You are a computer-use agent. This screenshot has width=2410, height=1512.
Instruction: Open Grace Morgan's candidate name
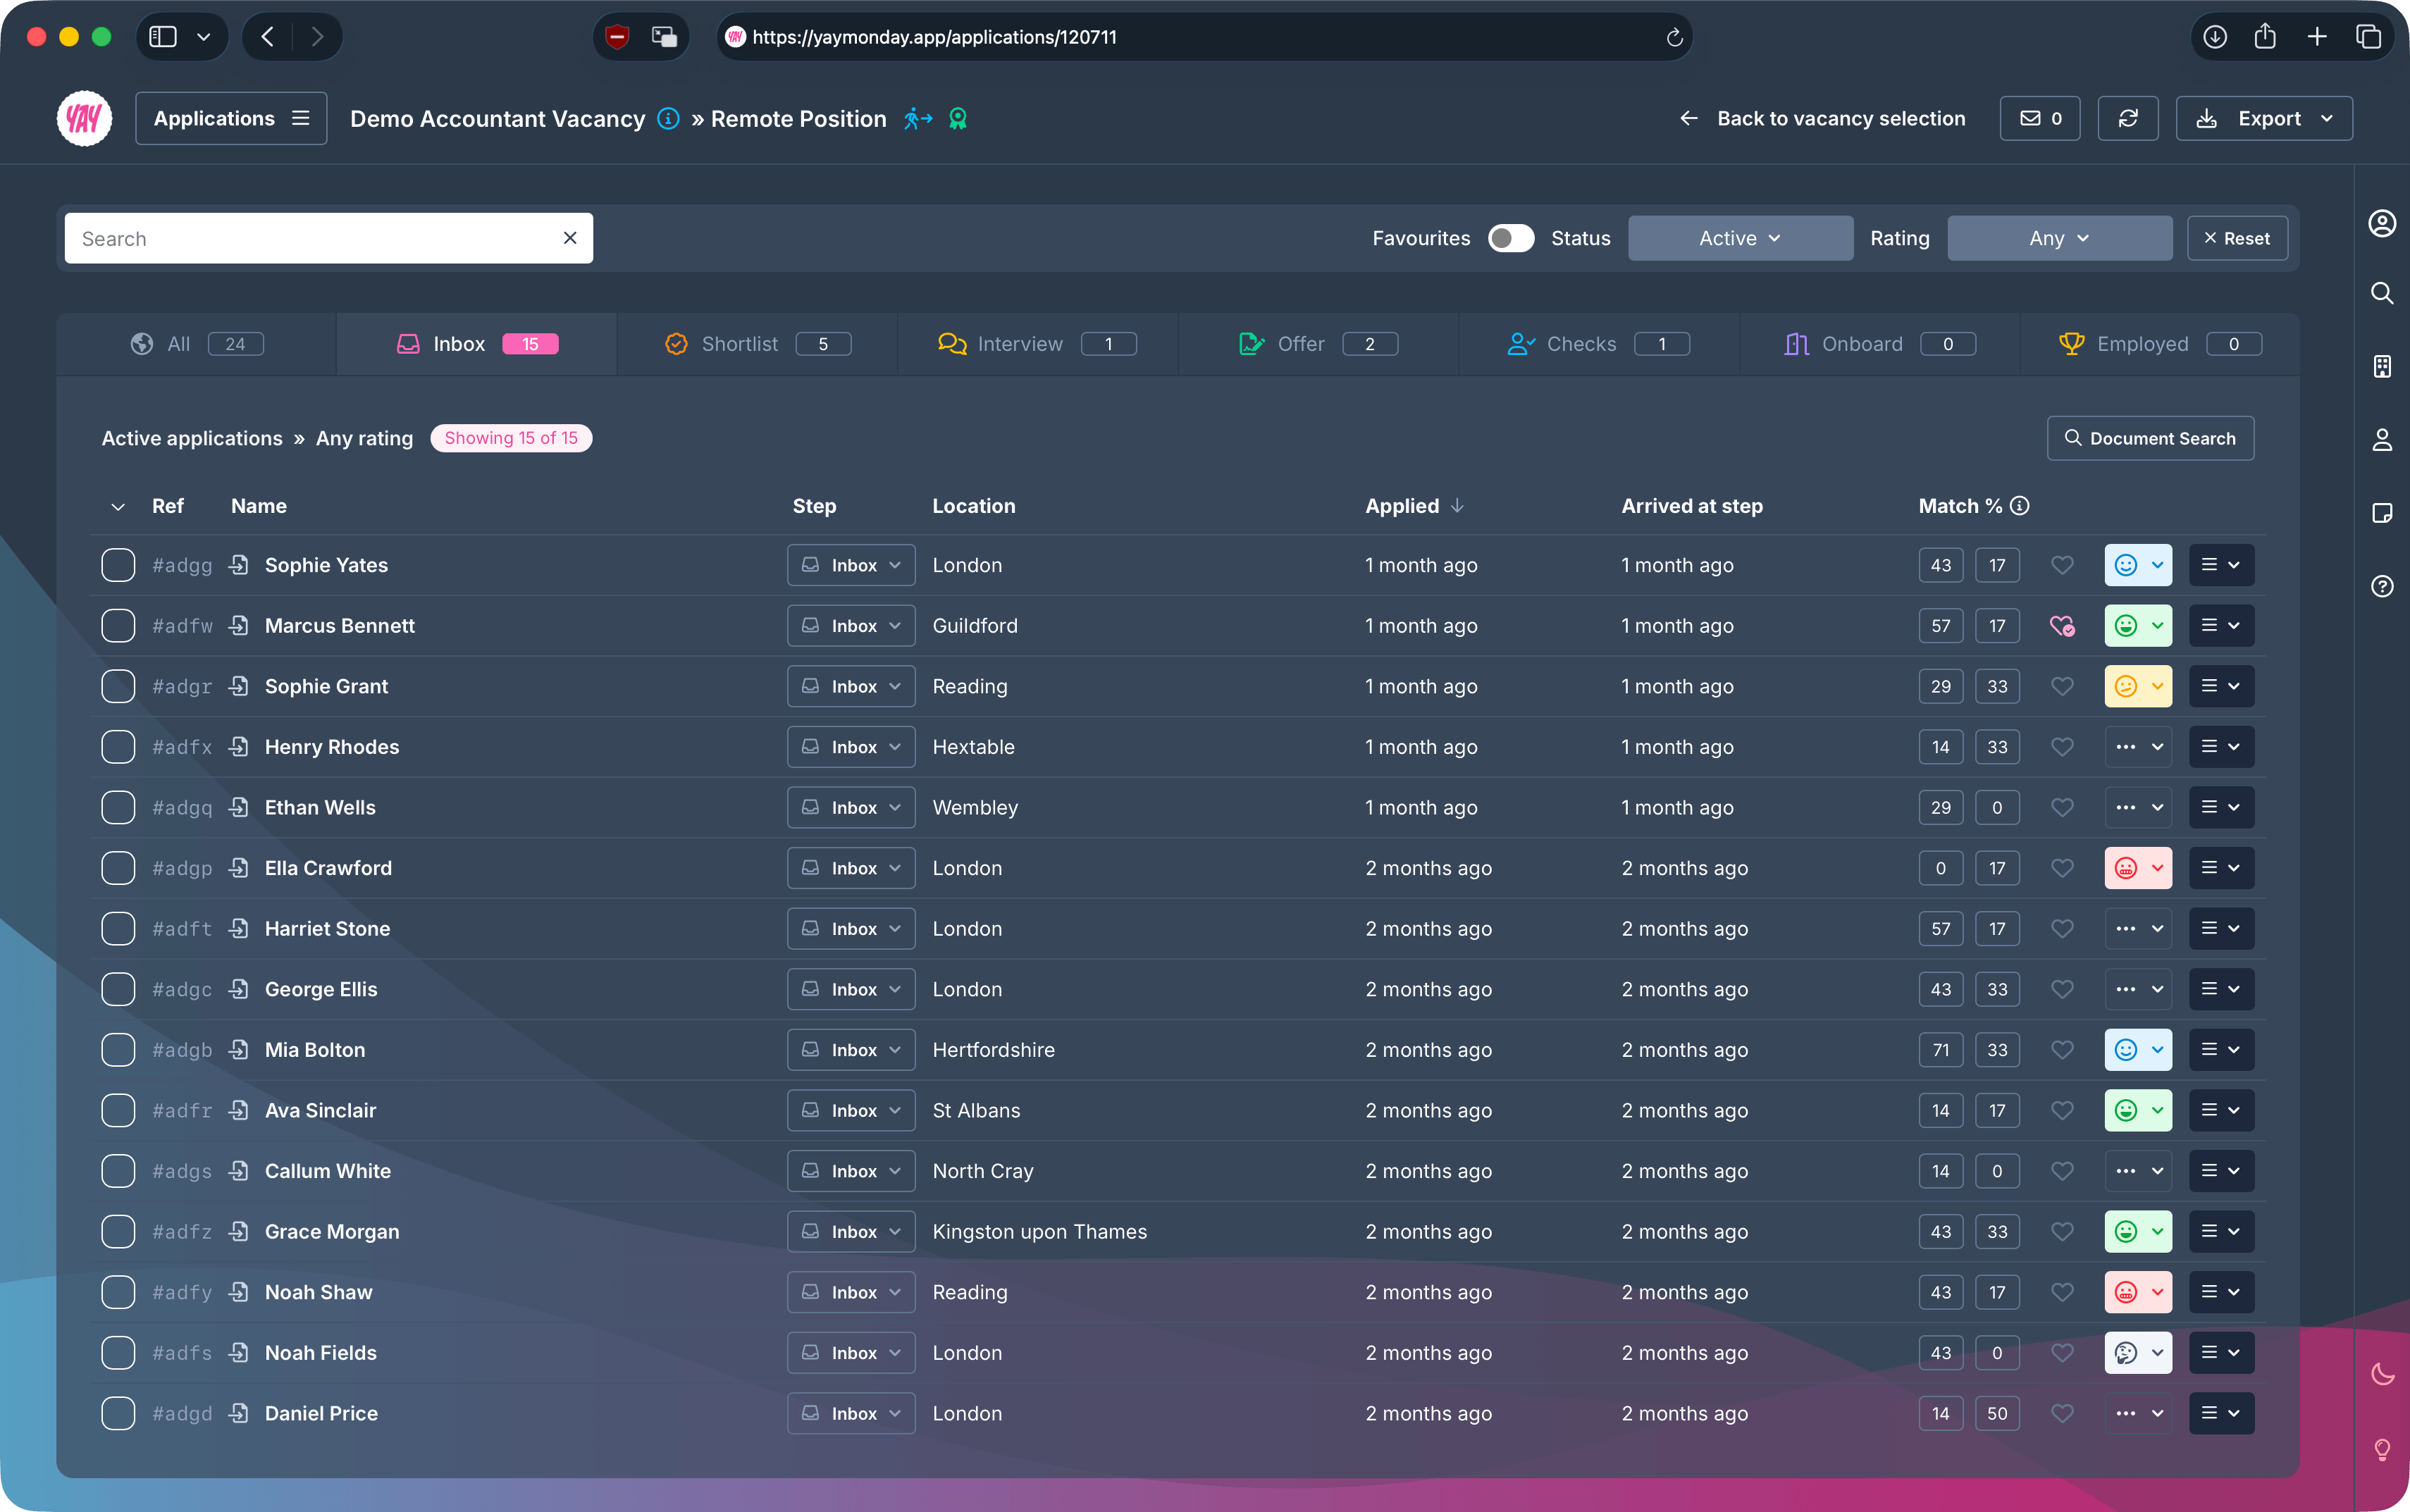tap(332, 1232)
